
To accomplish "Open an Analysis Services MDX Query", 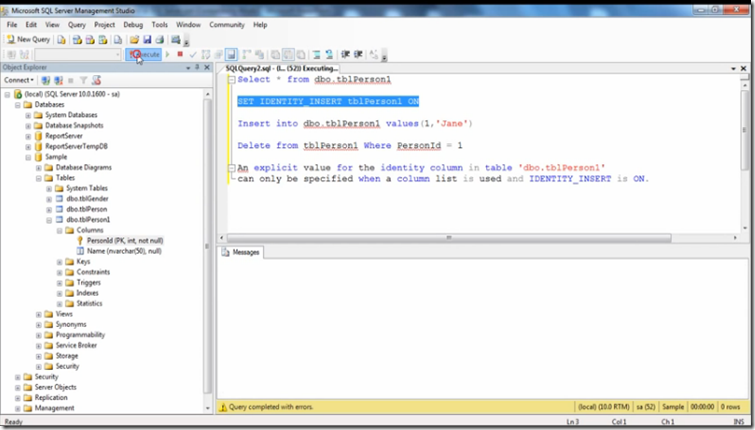I will (x=77, y=39).
